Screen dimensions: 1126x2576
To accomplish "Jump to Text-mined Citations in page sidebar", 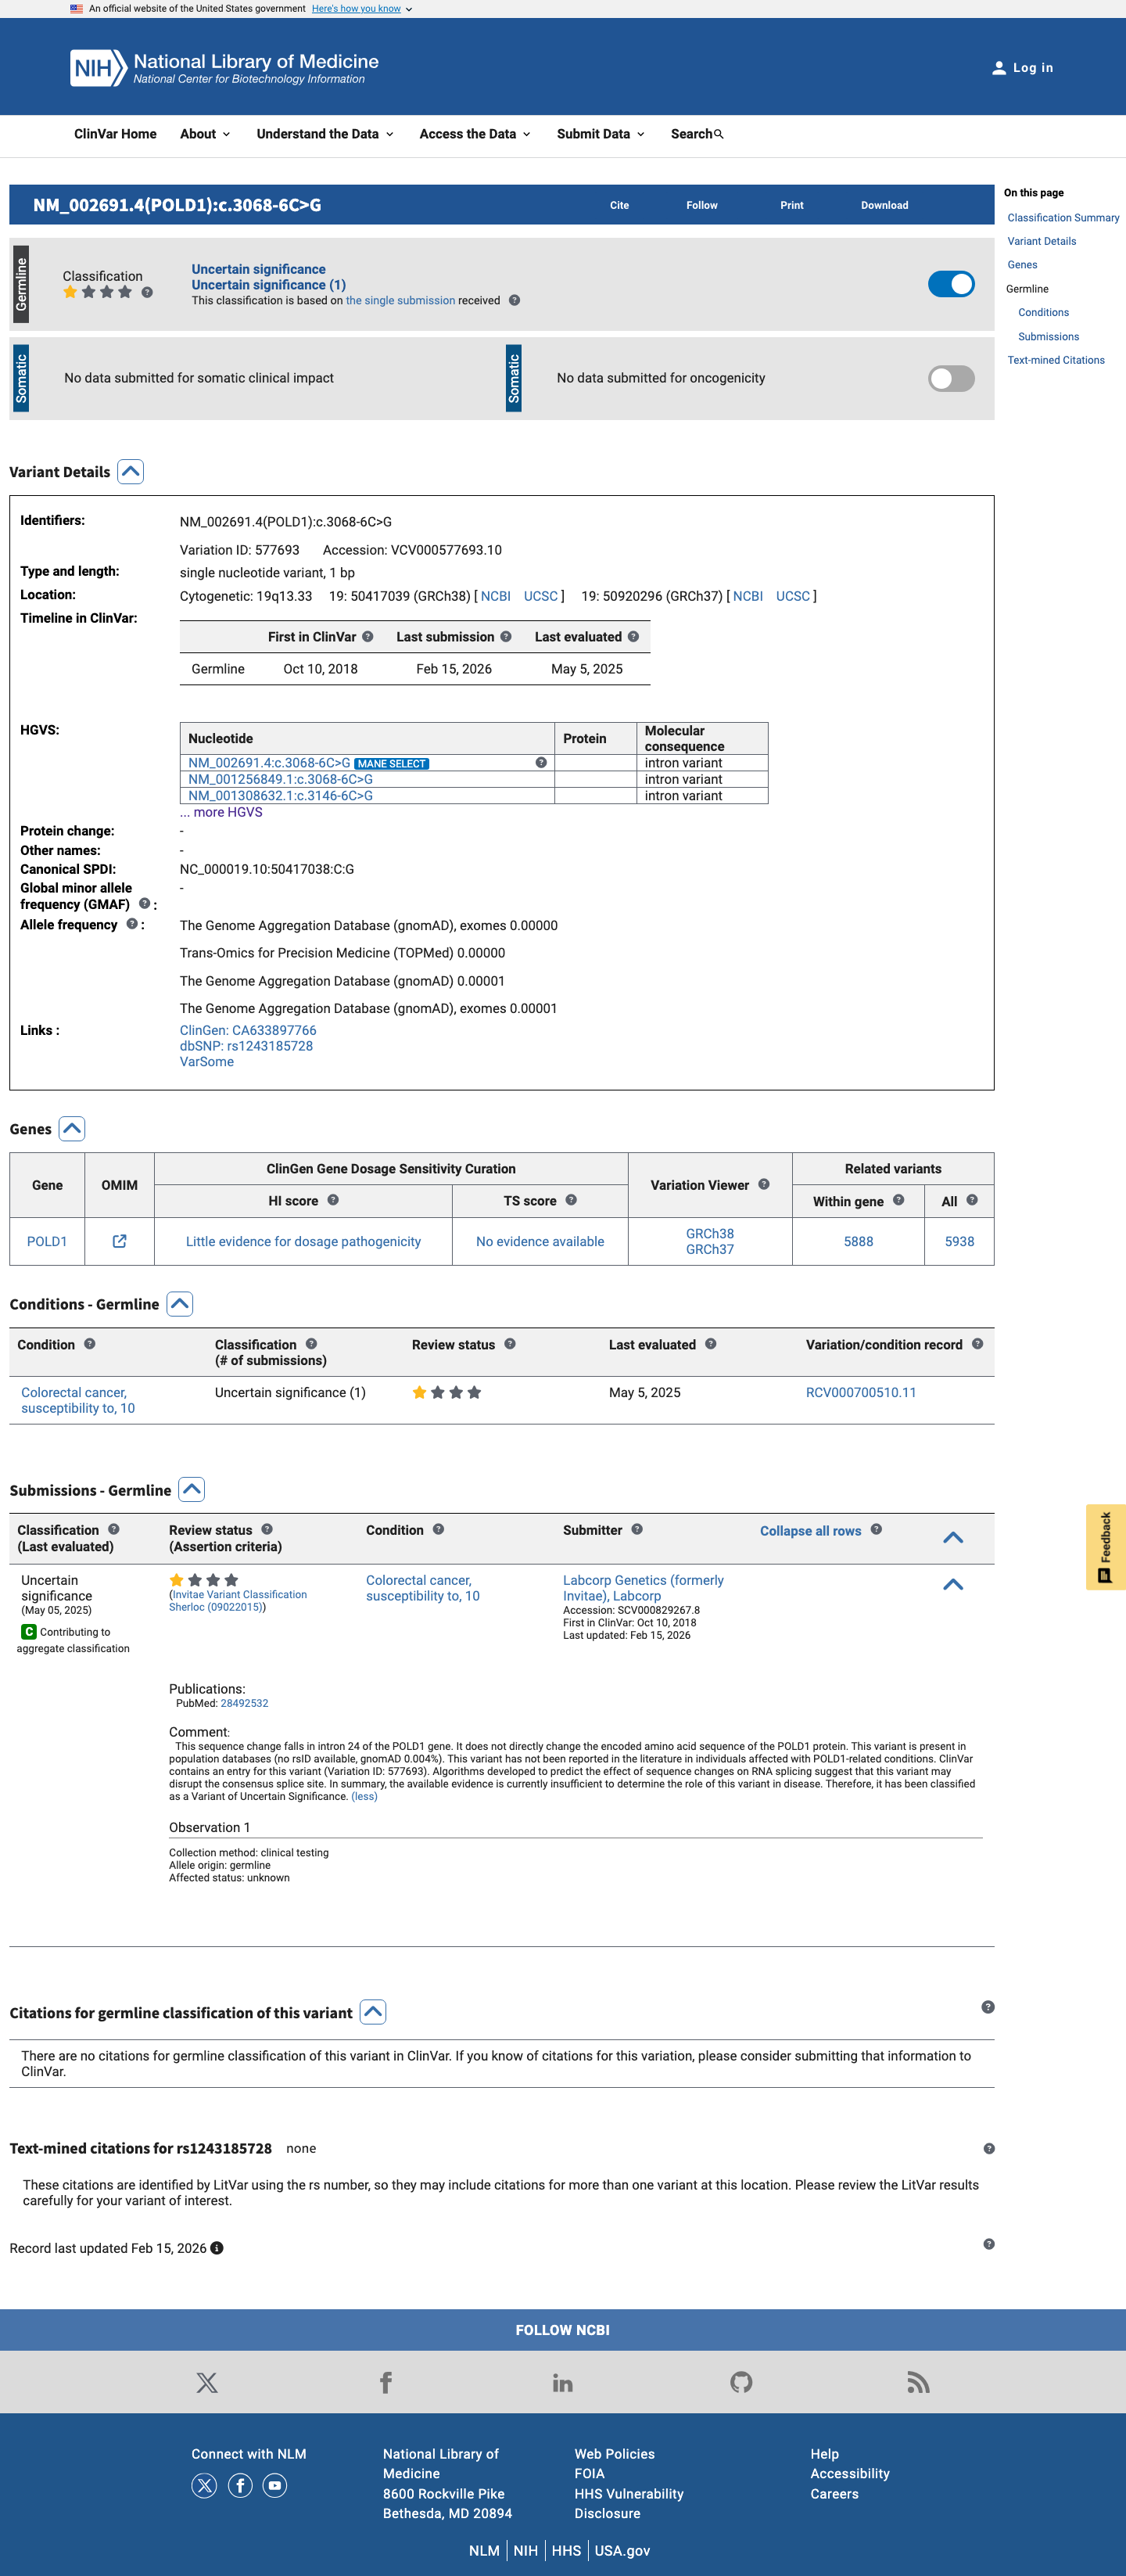I will (1056, 360).
